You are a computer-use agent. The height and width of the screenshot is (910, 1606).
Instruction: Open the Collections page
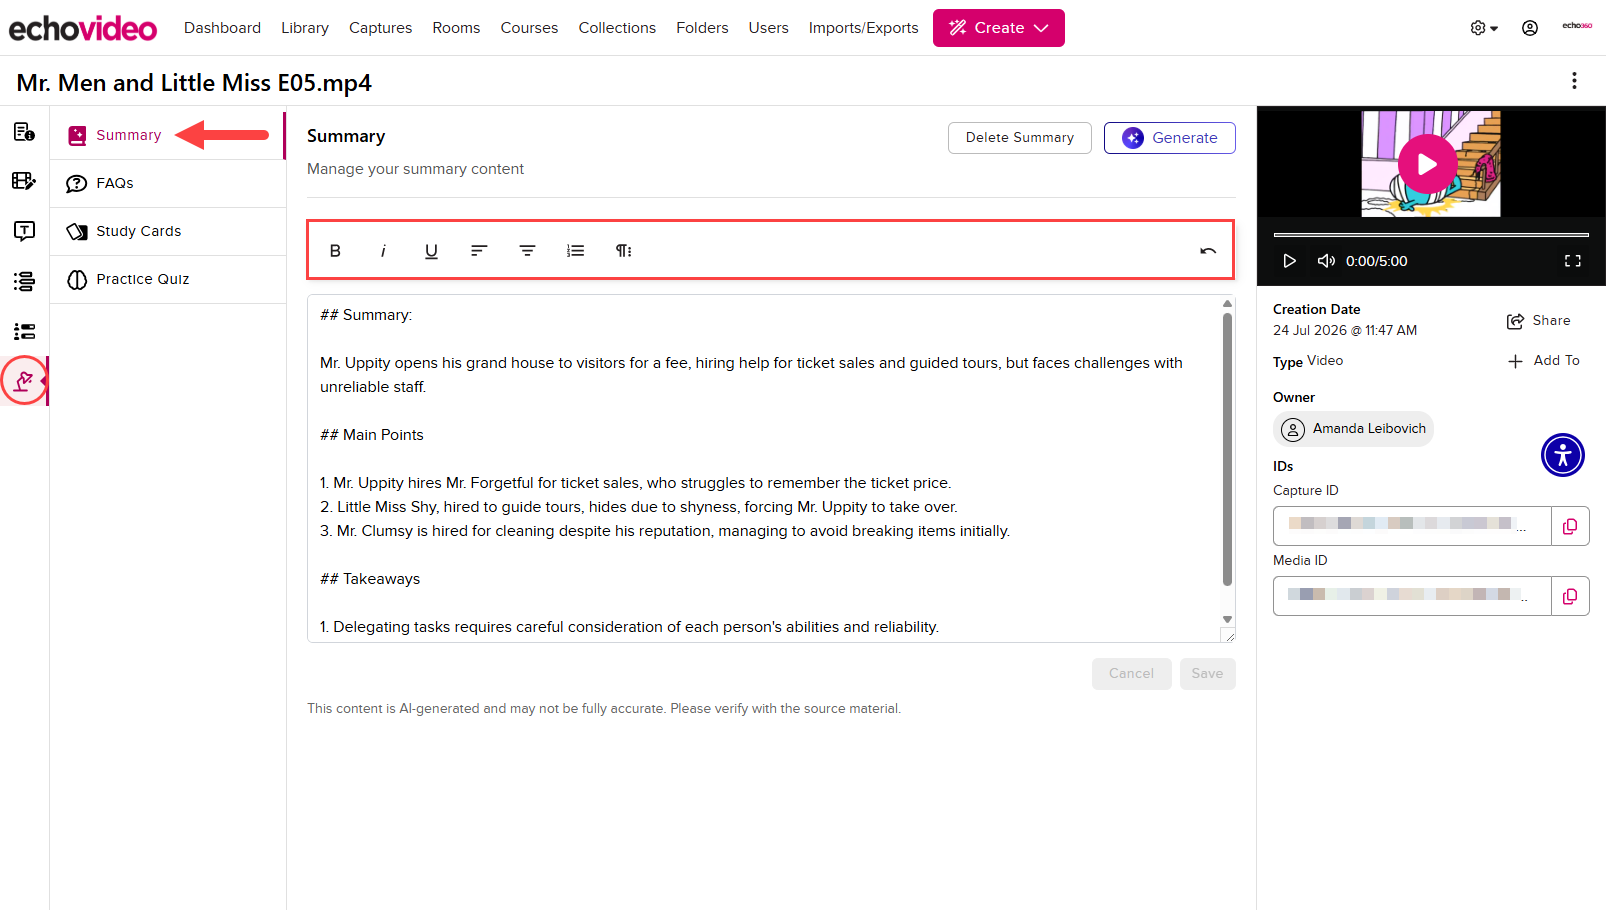[x=617, y=28]
